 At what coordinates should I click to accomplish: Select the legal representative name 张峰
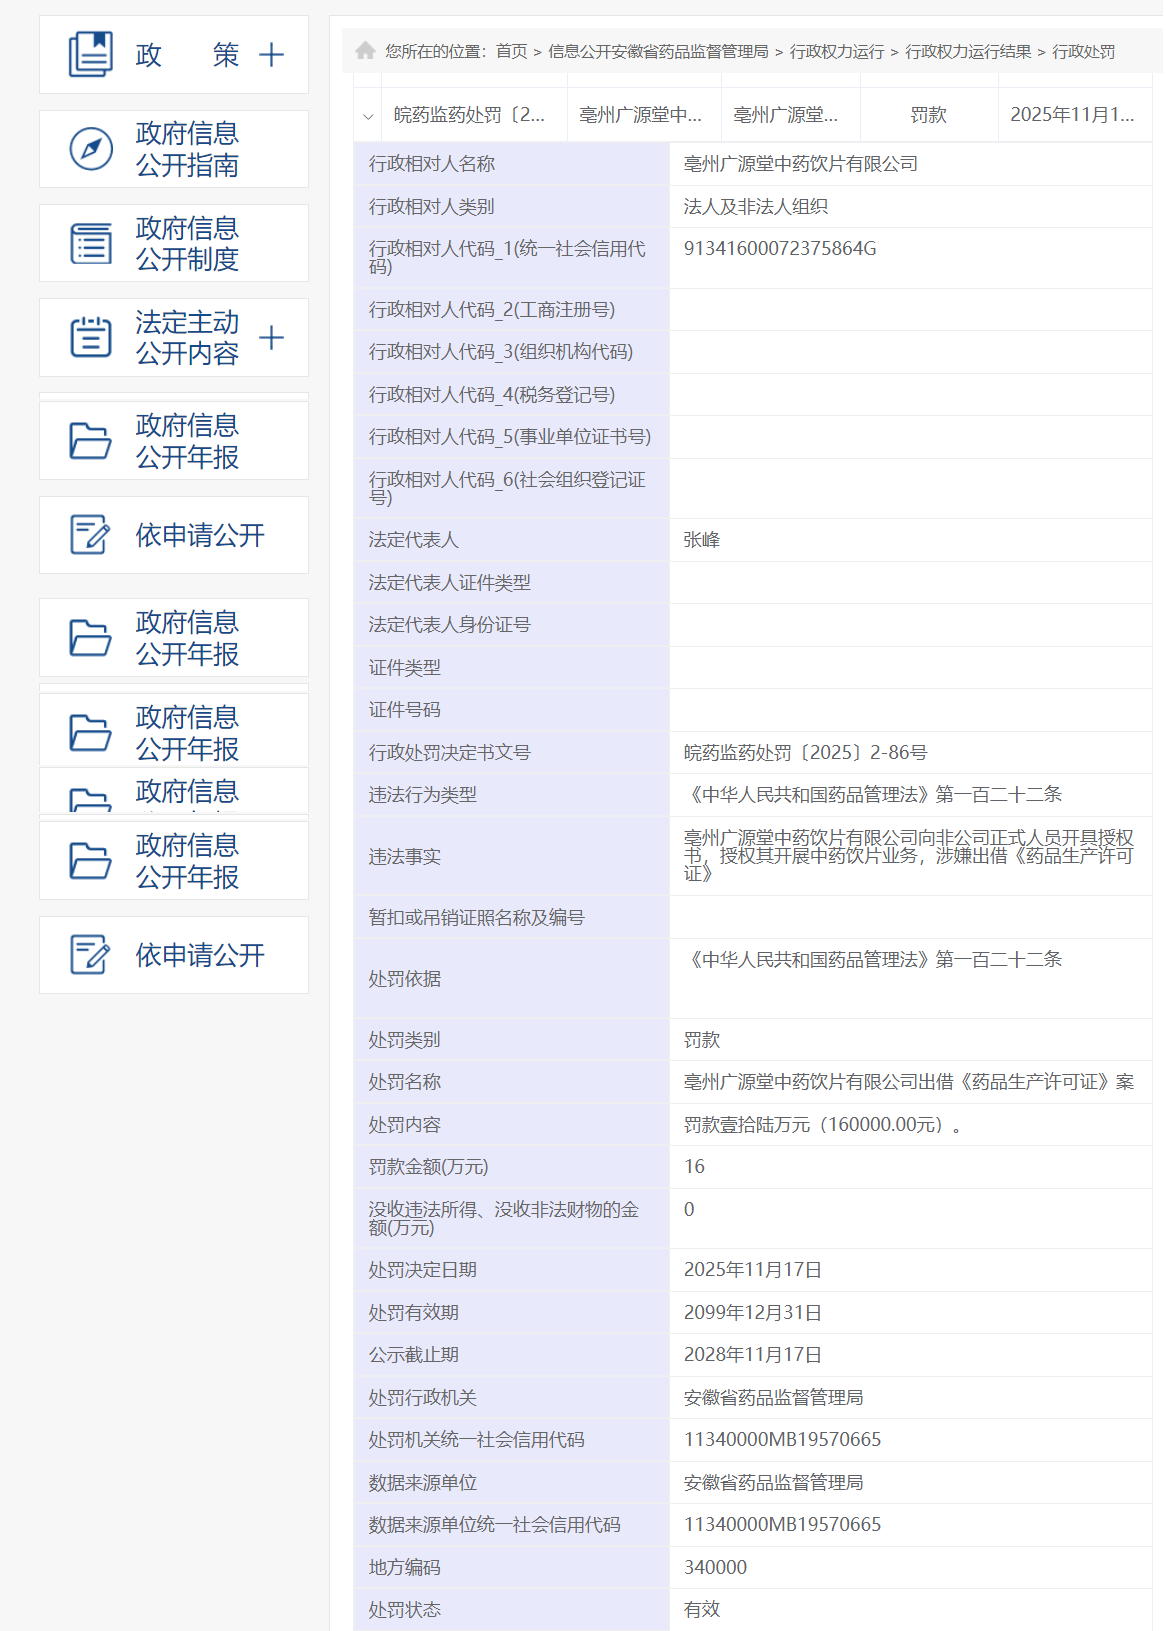tap(702, 540)
